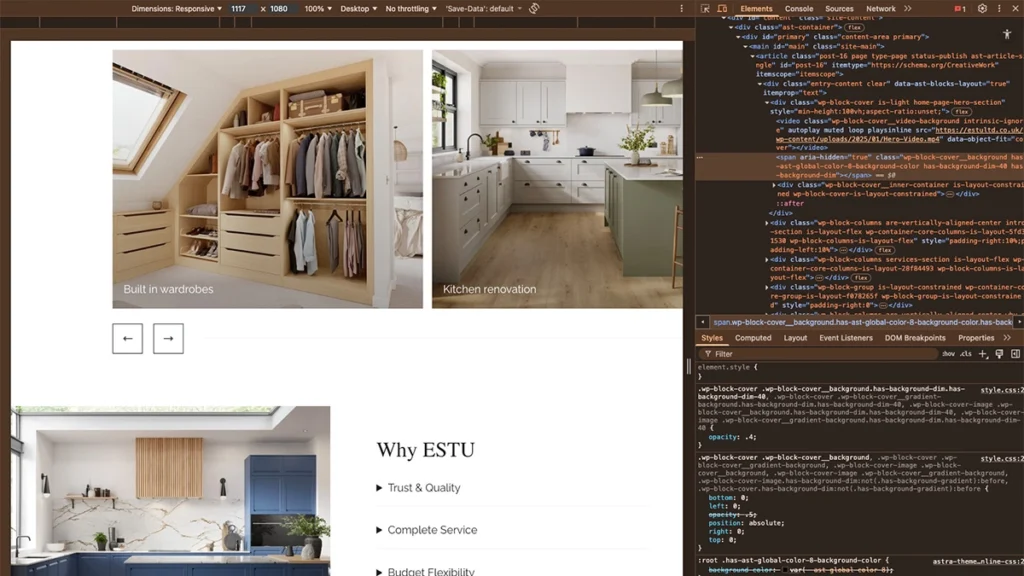Toggle the :hov element state button

(948, 354)
